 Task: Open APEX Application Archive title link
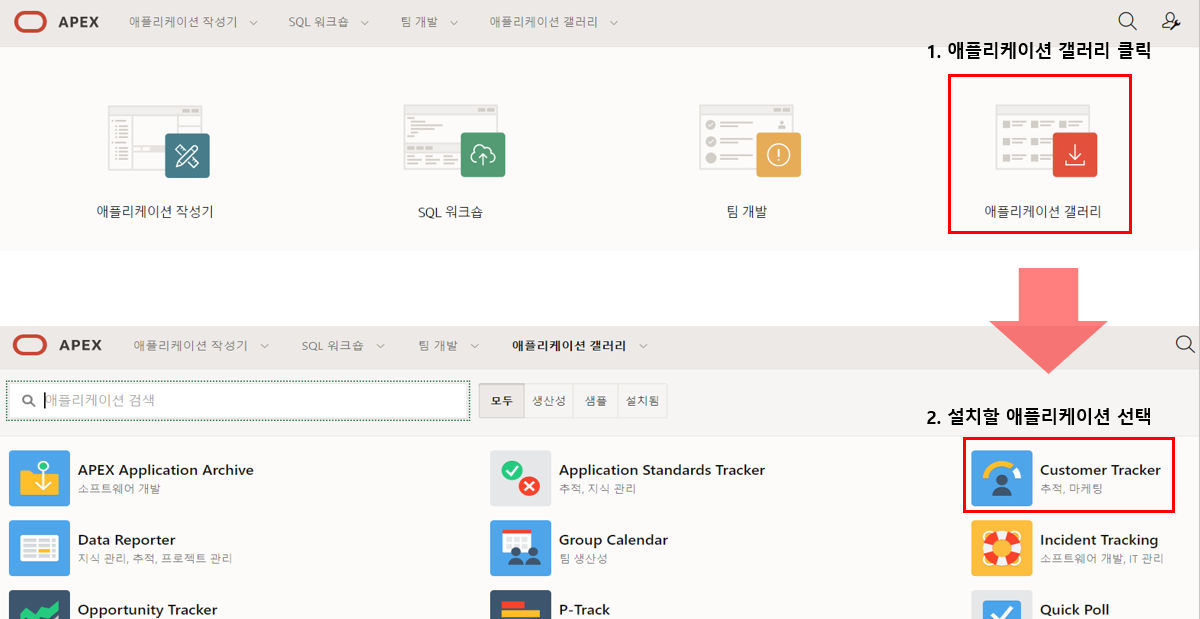pos(166,470)
